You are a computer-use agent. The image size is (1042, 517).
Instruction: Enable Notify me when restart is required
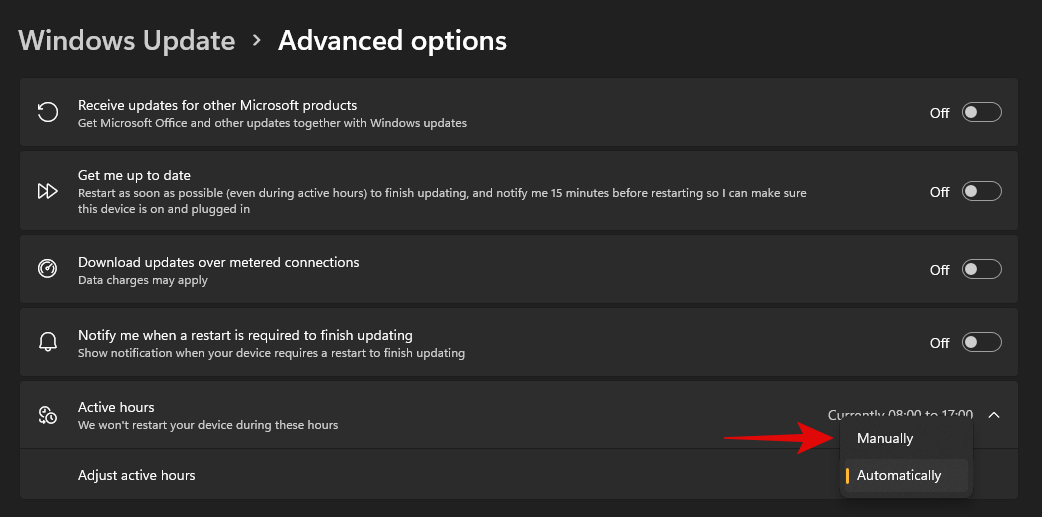tap(981, 343)
